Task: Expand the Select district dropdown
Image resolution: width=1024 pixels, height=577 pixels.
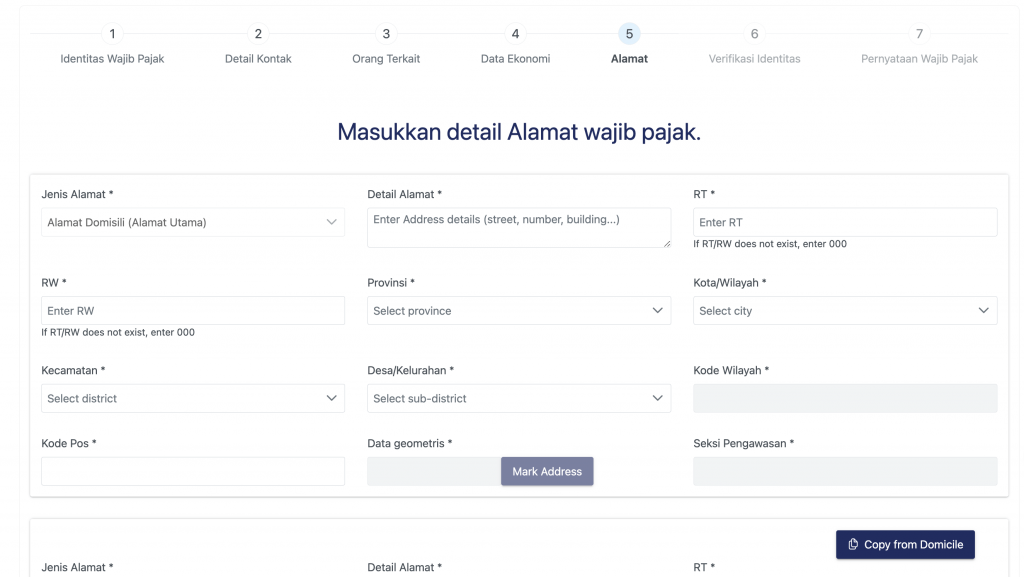Action: pyautogui.click(x=193, y=398)
